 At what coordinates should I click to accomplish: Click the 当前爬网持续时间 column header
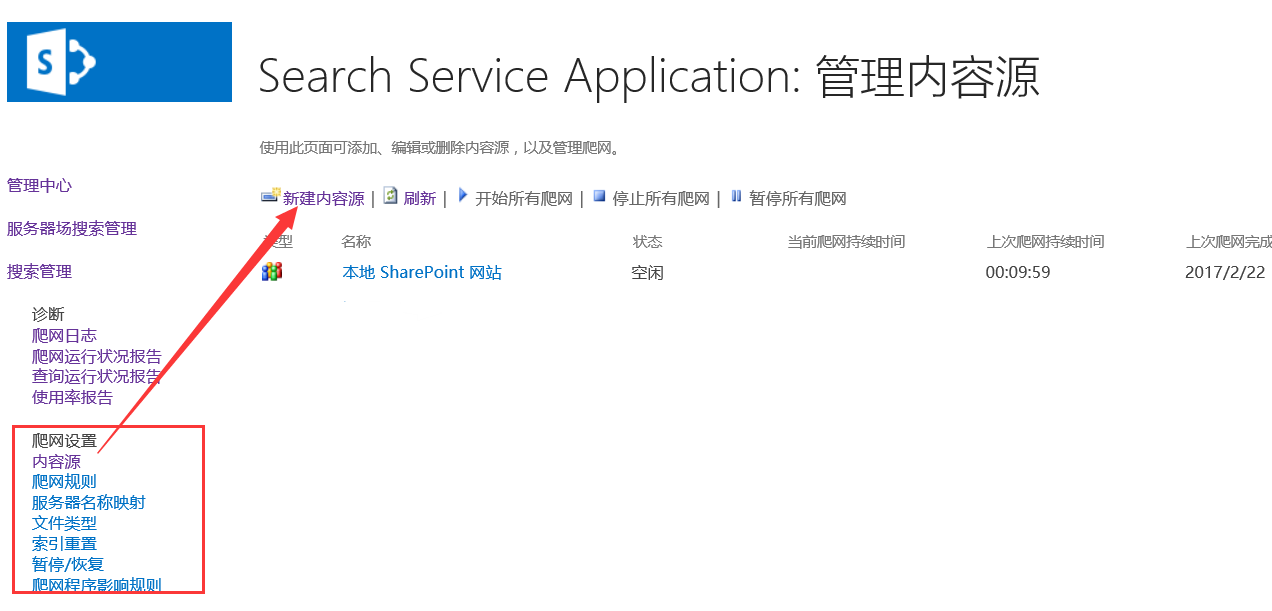846,241
